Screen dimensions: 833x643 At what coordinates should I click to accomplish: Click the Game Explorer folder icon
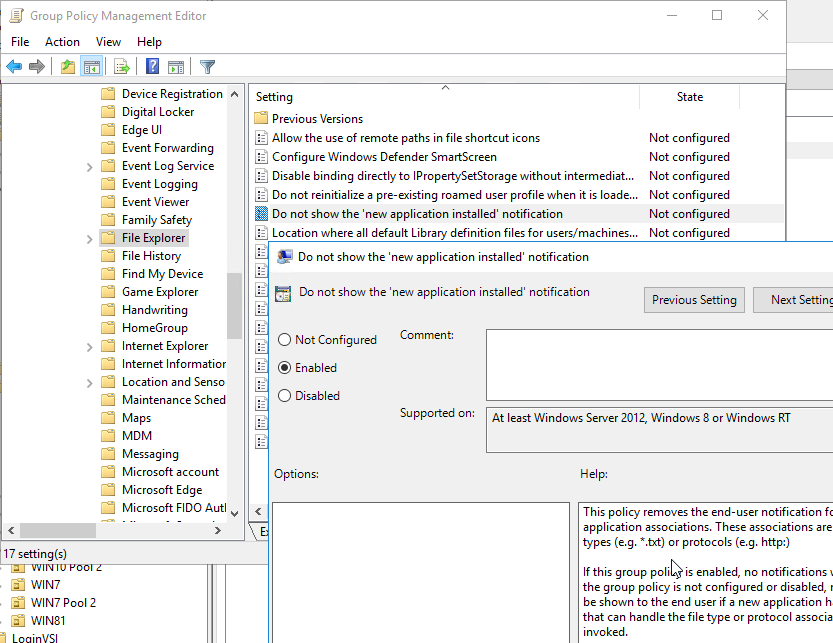(x=108, y=292)
